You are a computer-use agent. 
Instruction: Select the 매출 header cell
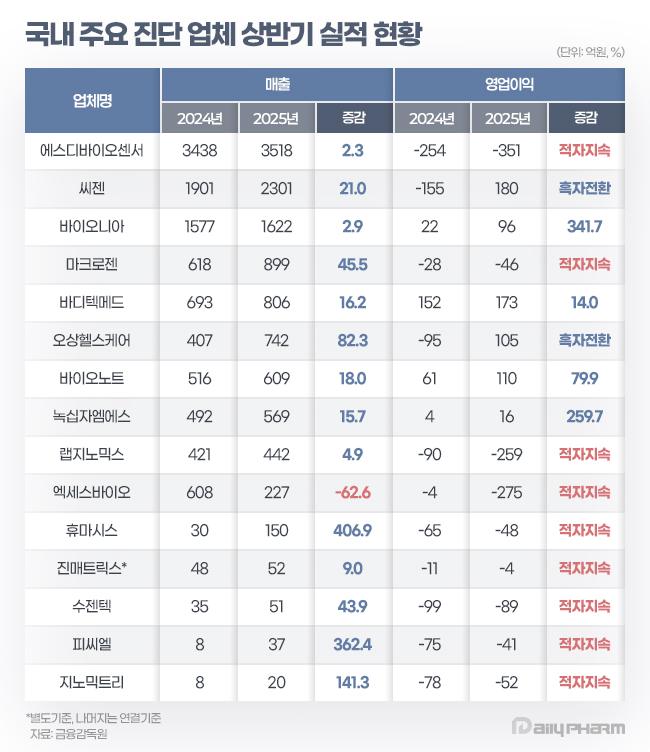click(x=277, y=84)
